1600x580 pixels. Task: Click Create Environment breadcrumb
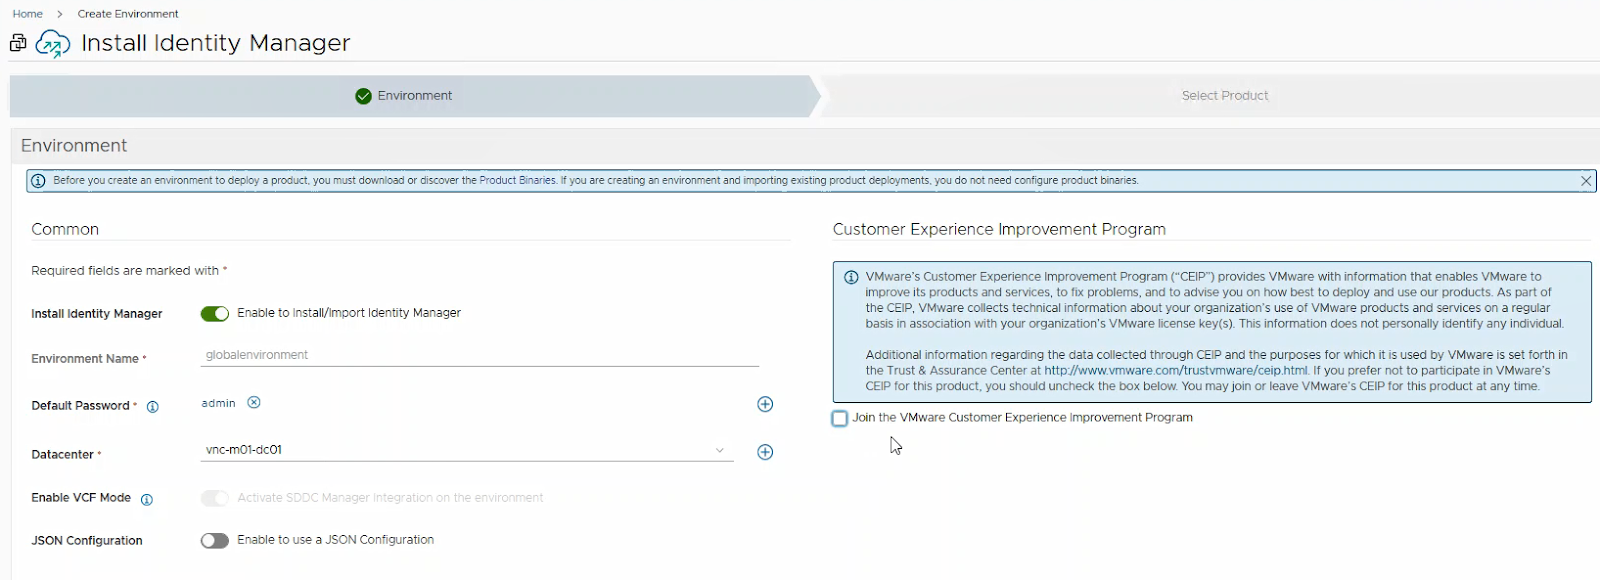(128, 14)
